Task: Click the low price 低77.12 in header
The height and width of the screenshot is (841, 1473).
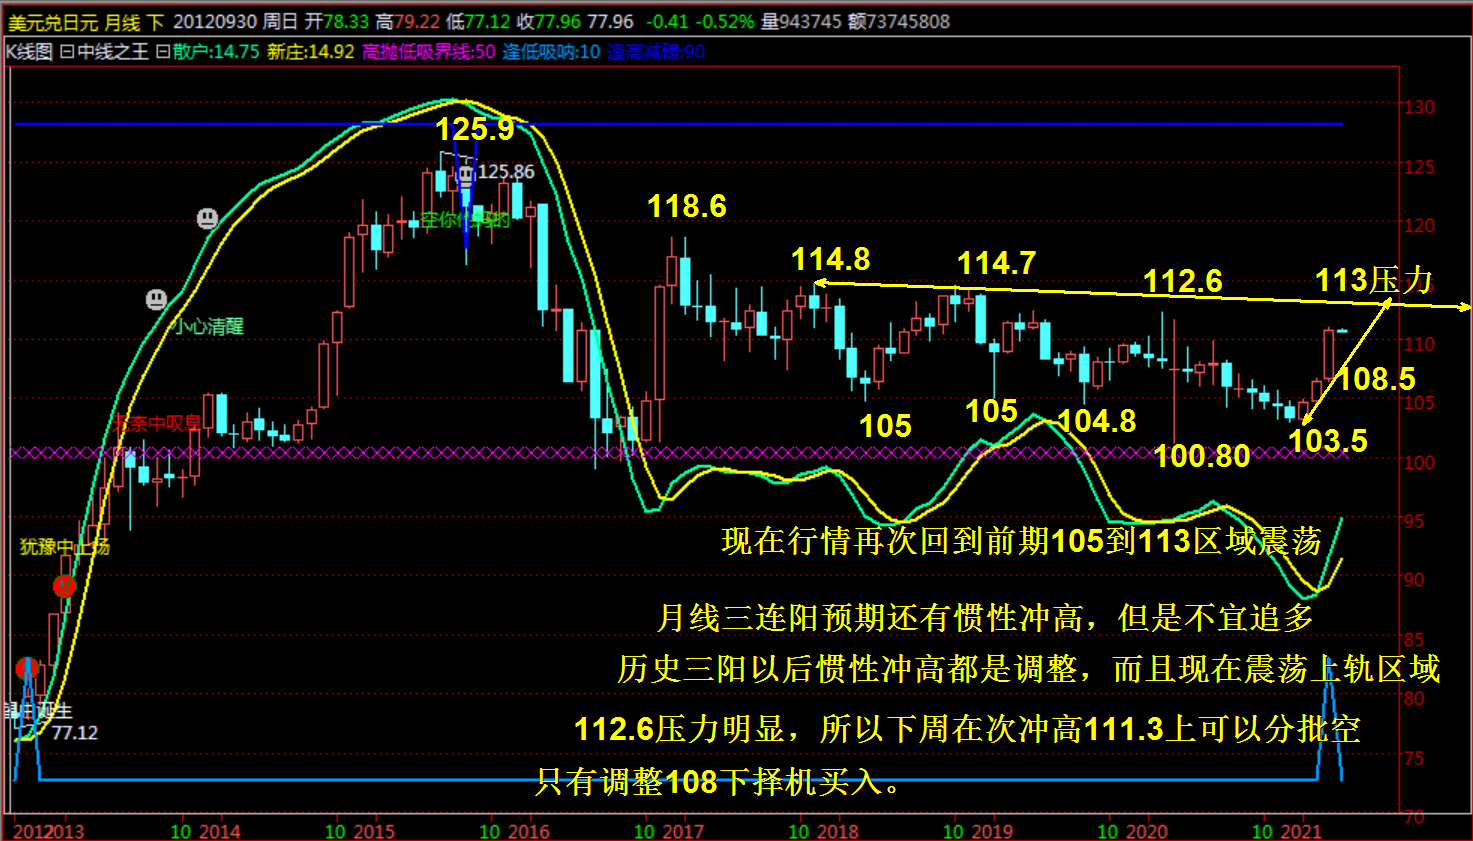Action: coord(478,22)
